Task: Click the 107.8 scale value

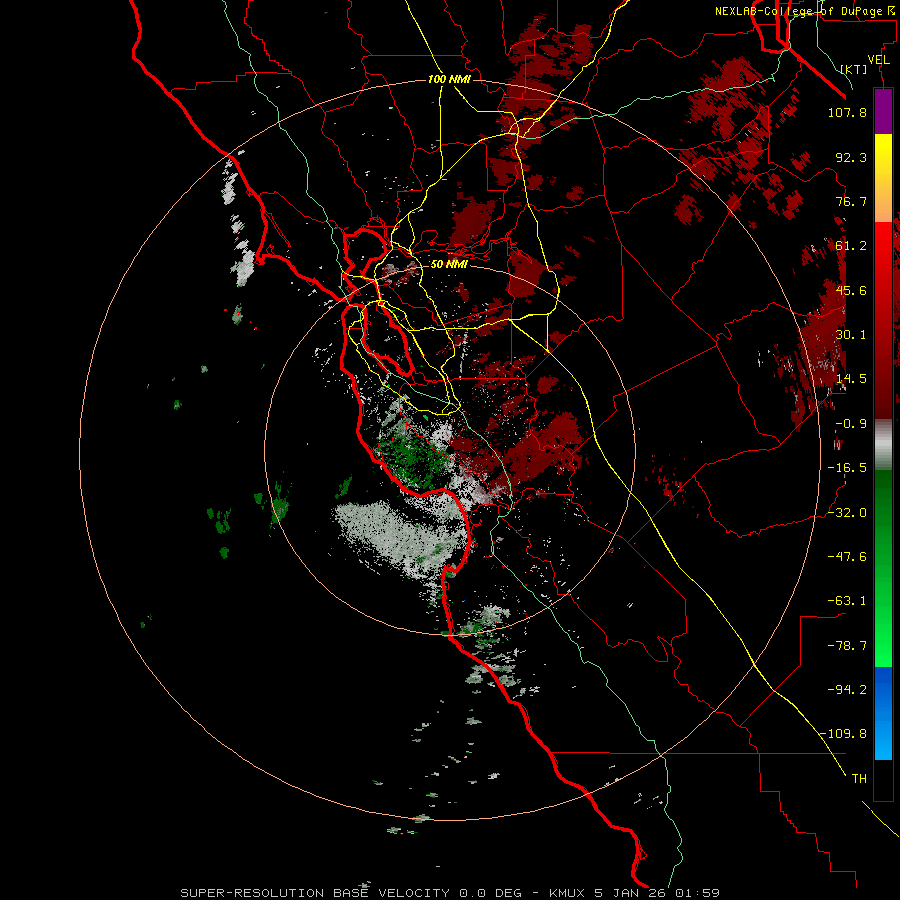Action: click(x=847, y=112)
